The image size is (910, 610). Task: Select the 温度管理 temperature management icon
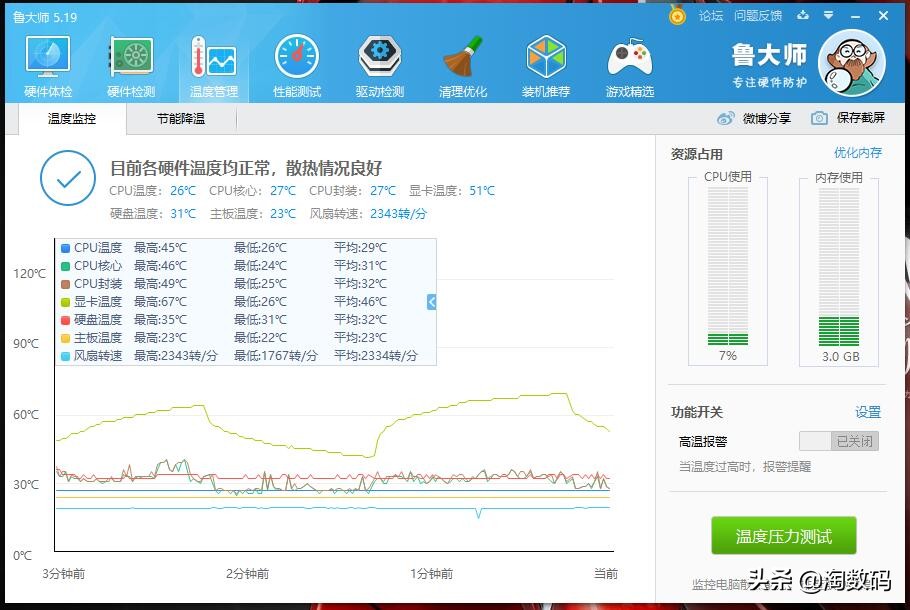click(x=212, y=62)
